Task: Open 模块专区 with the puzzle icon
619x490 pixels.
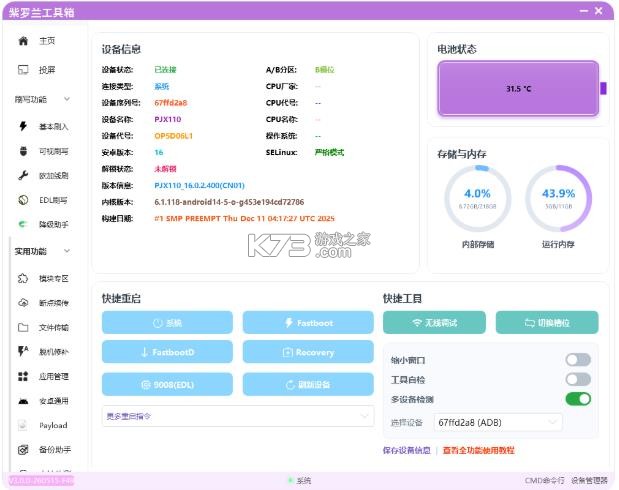Action: click(x=43, y=278)
